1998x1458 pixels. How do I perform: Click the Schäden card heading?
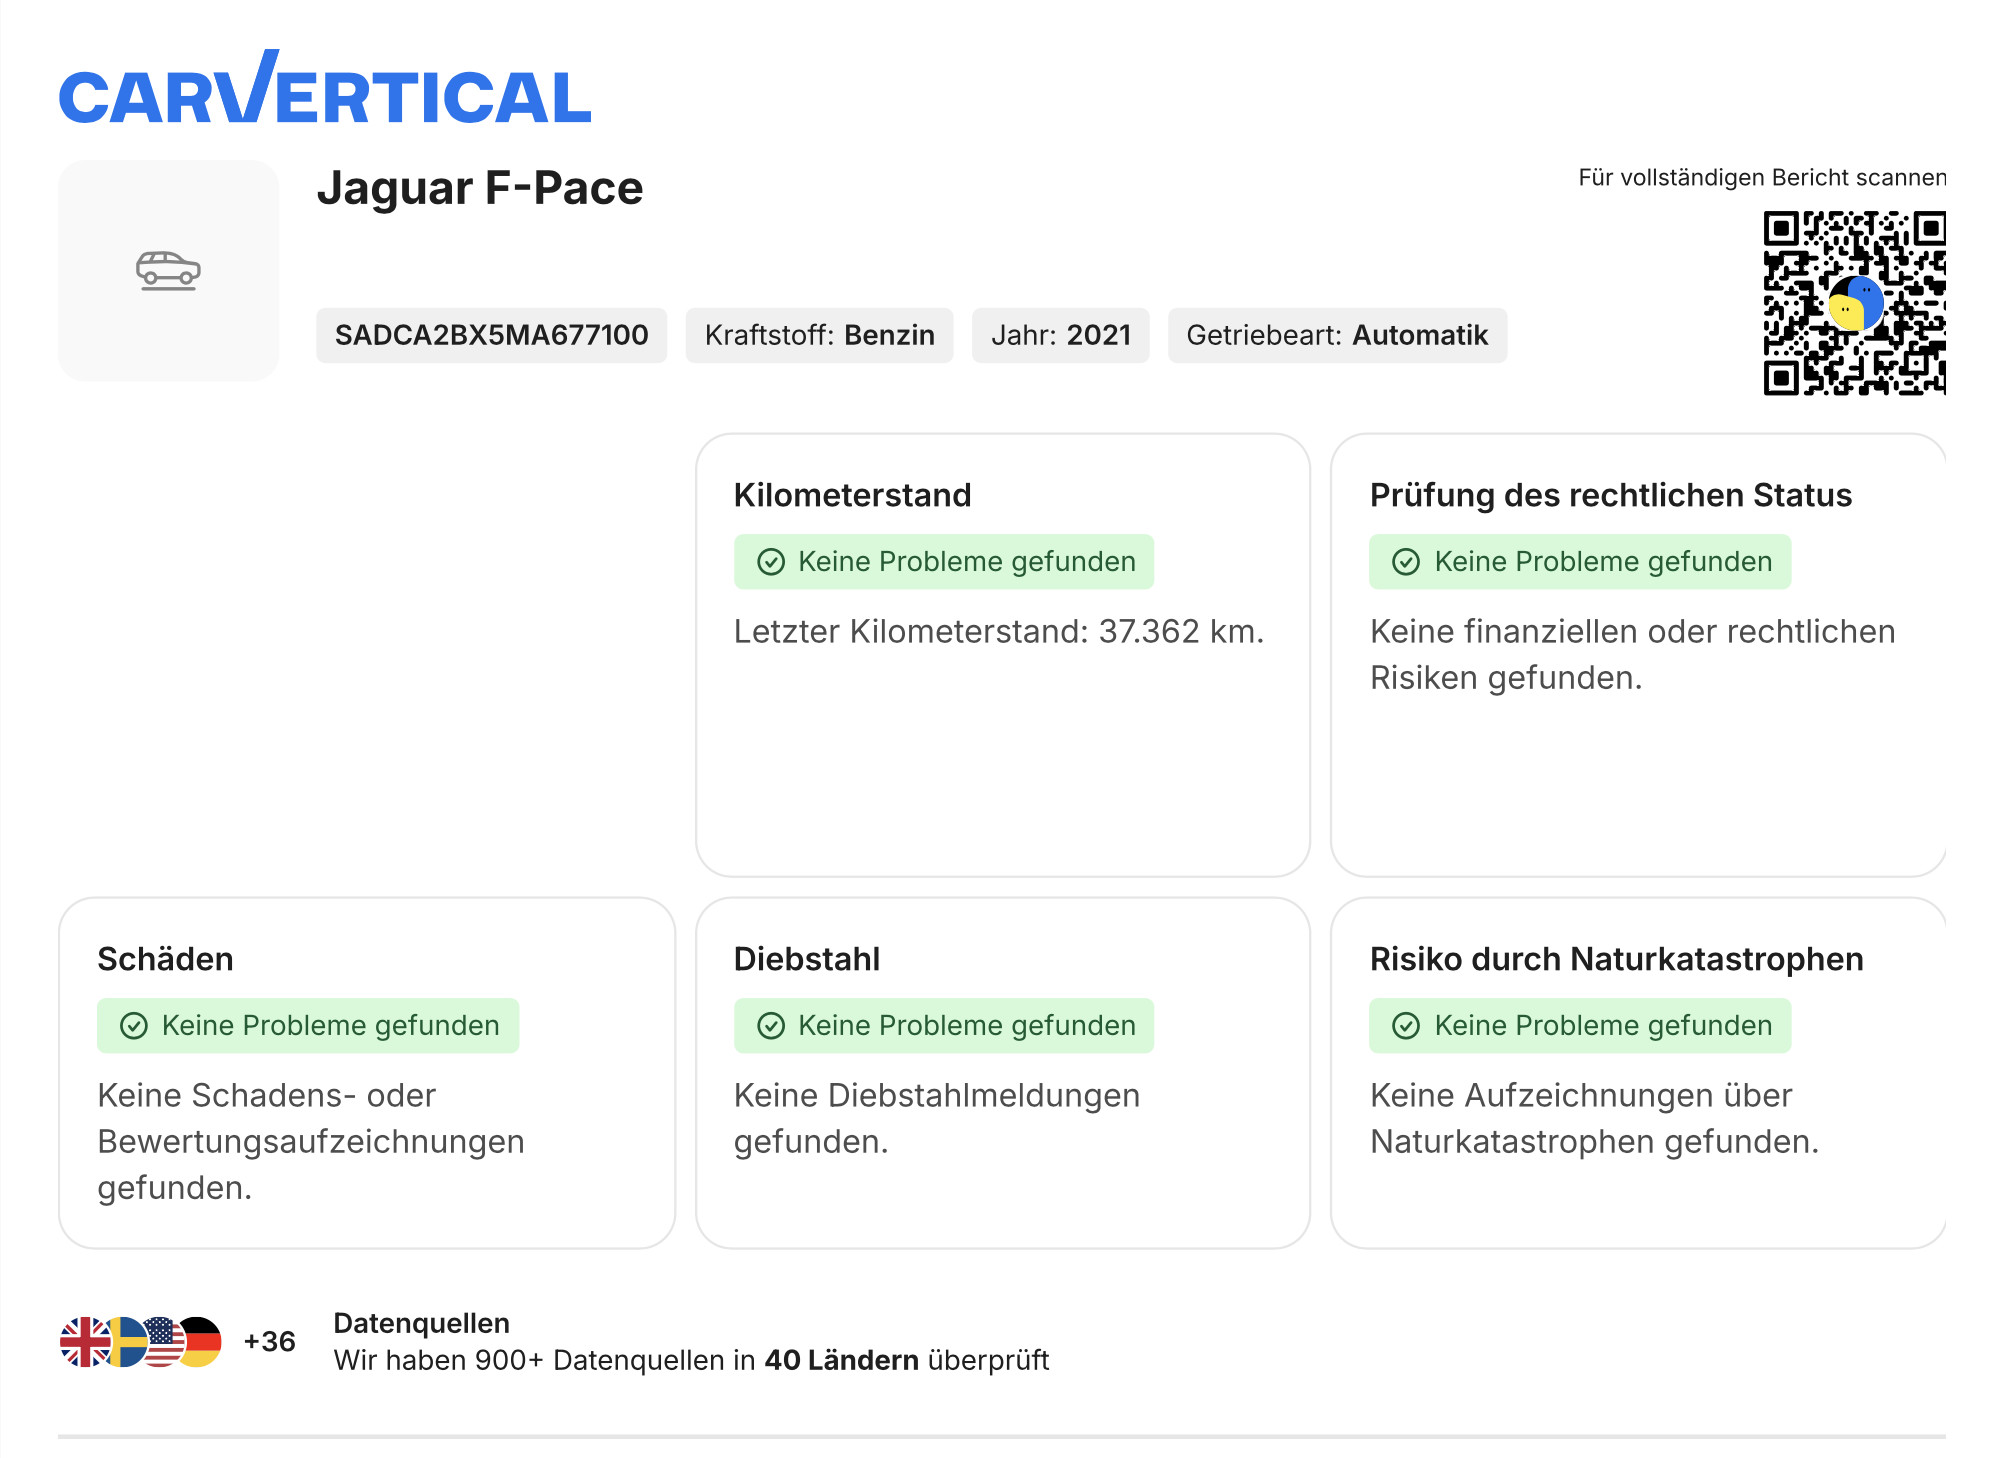[x=165, y=959]
